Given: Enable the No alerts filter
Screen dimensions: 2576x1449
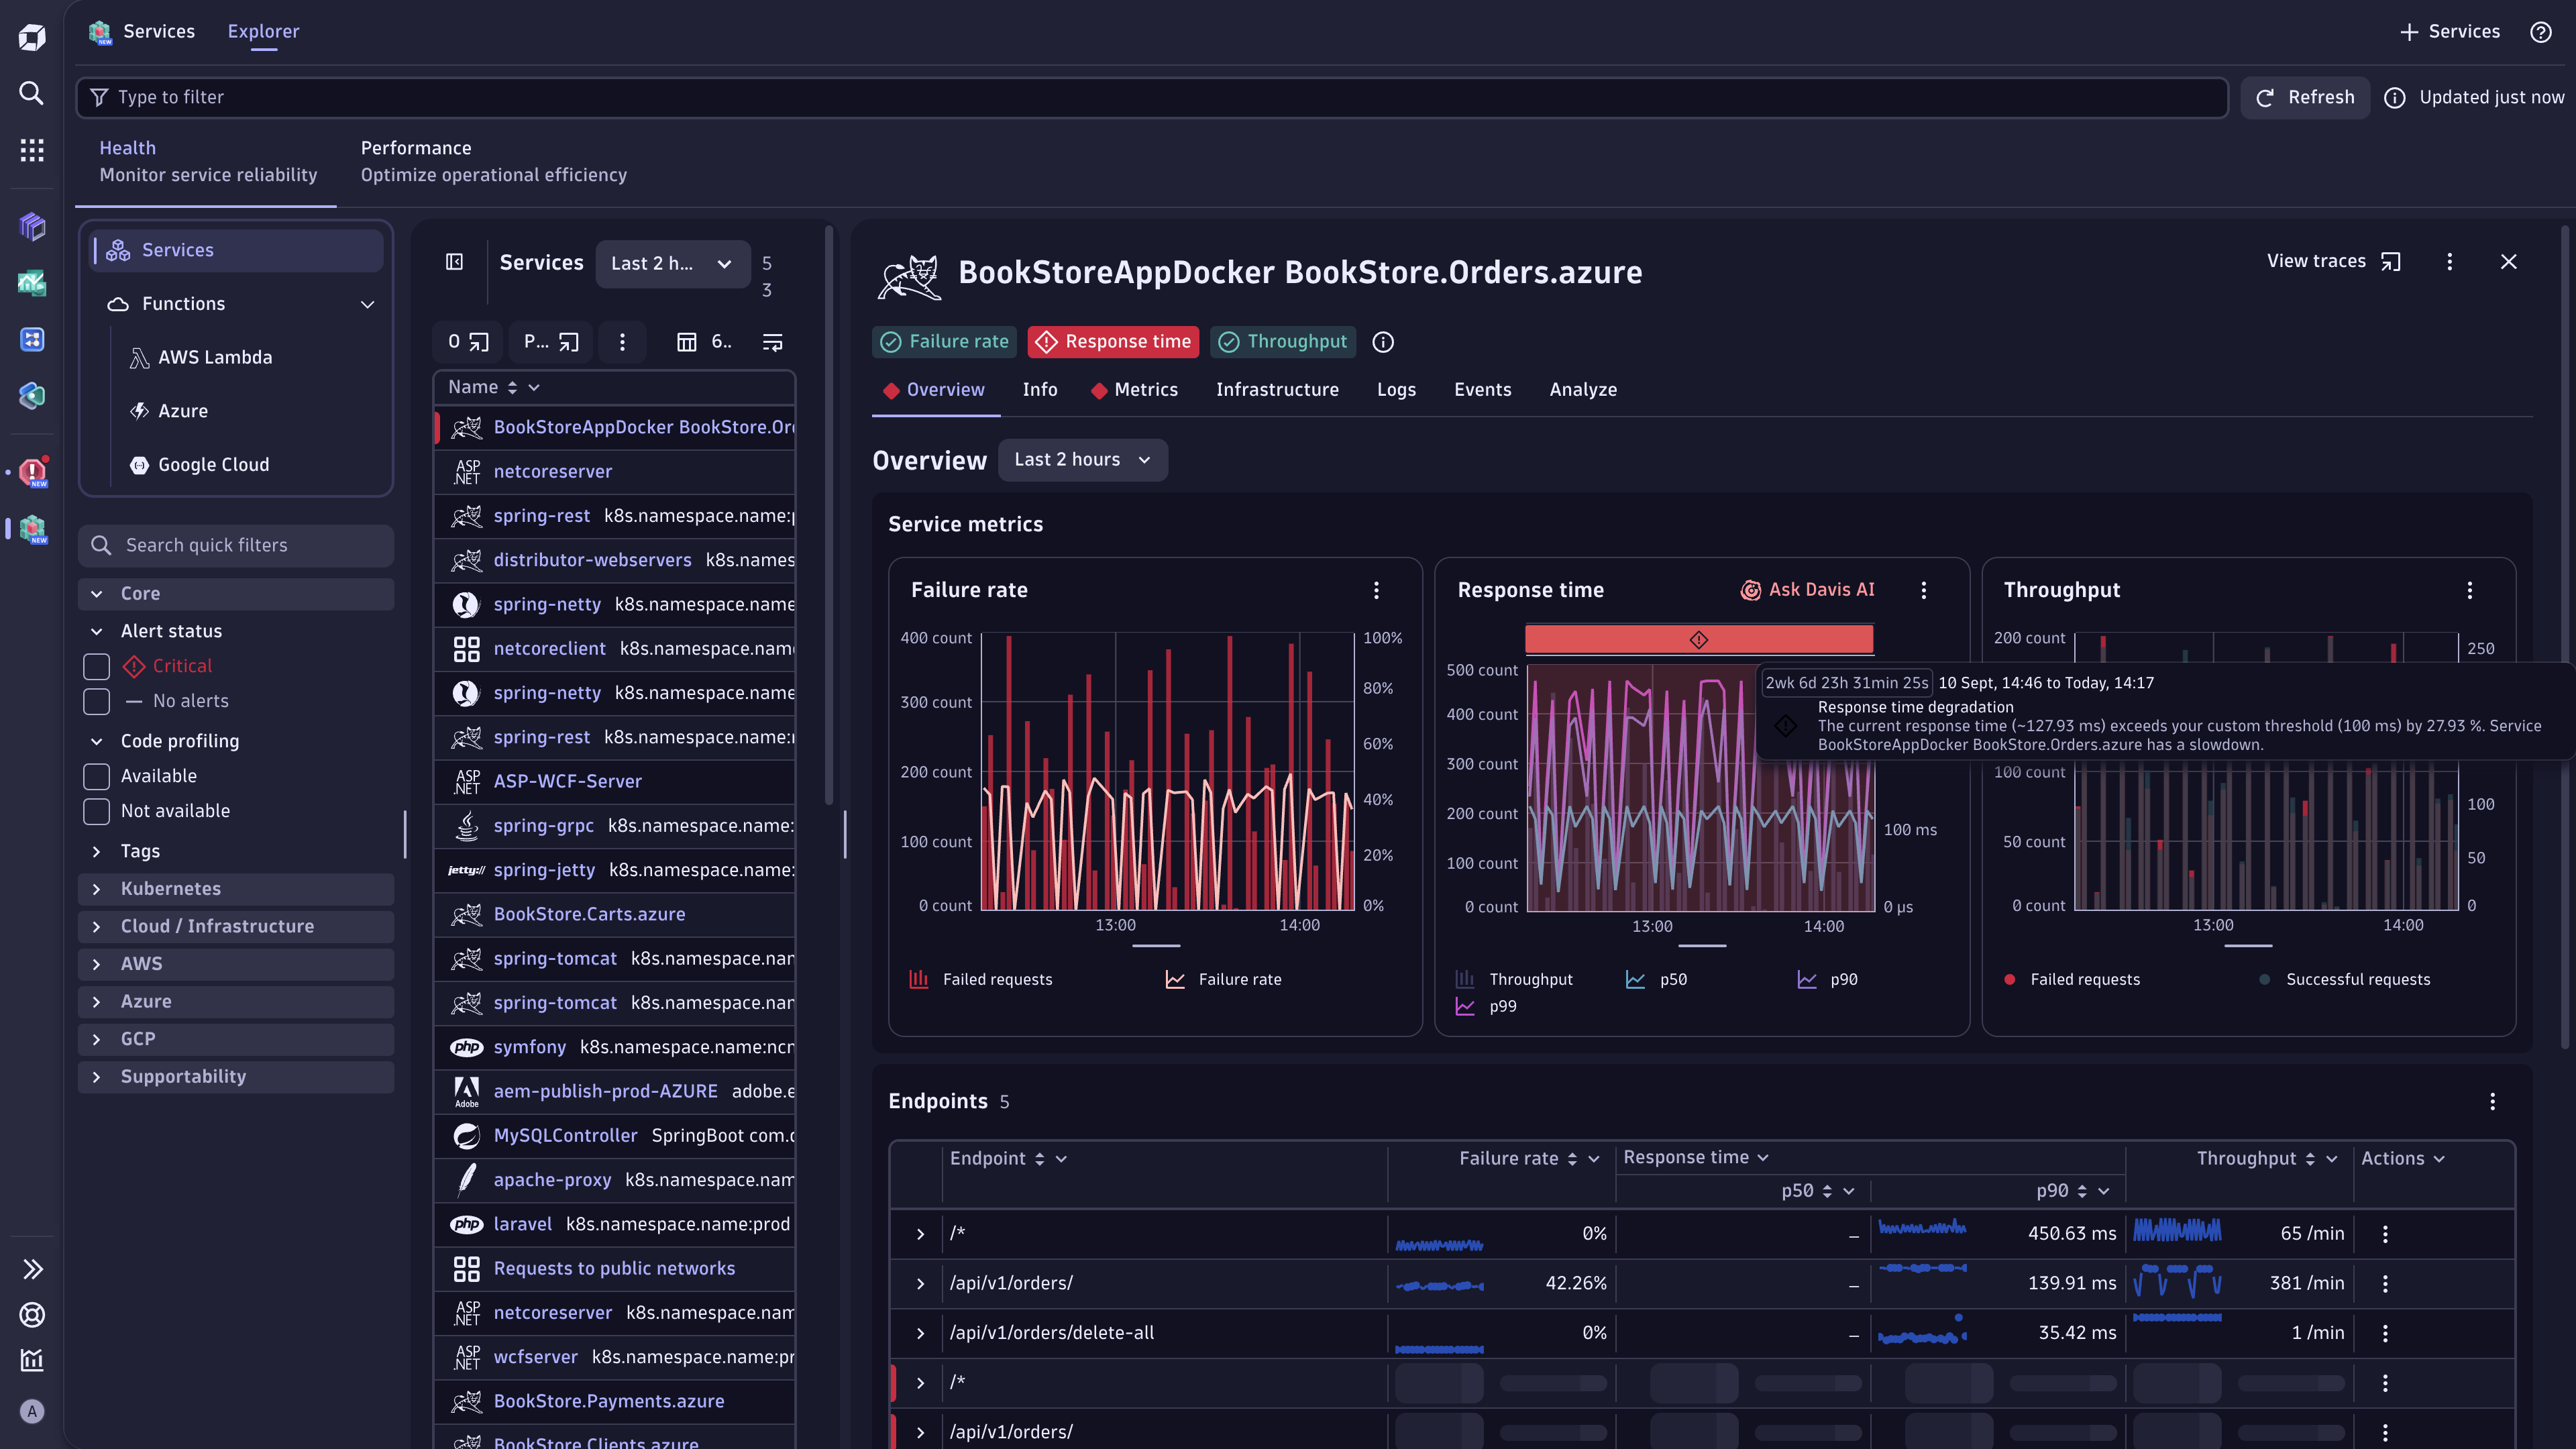Looking at the screenshot, I should [96, 701].
